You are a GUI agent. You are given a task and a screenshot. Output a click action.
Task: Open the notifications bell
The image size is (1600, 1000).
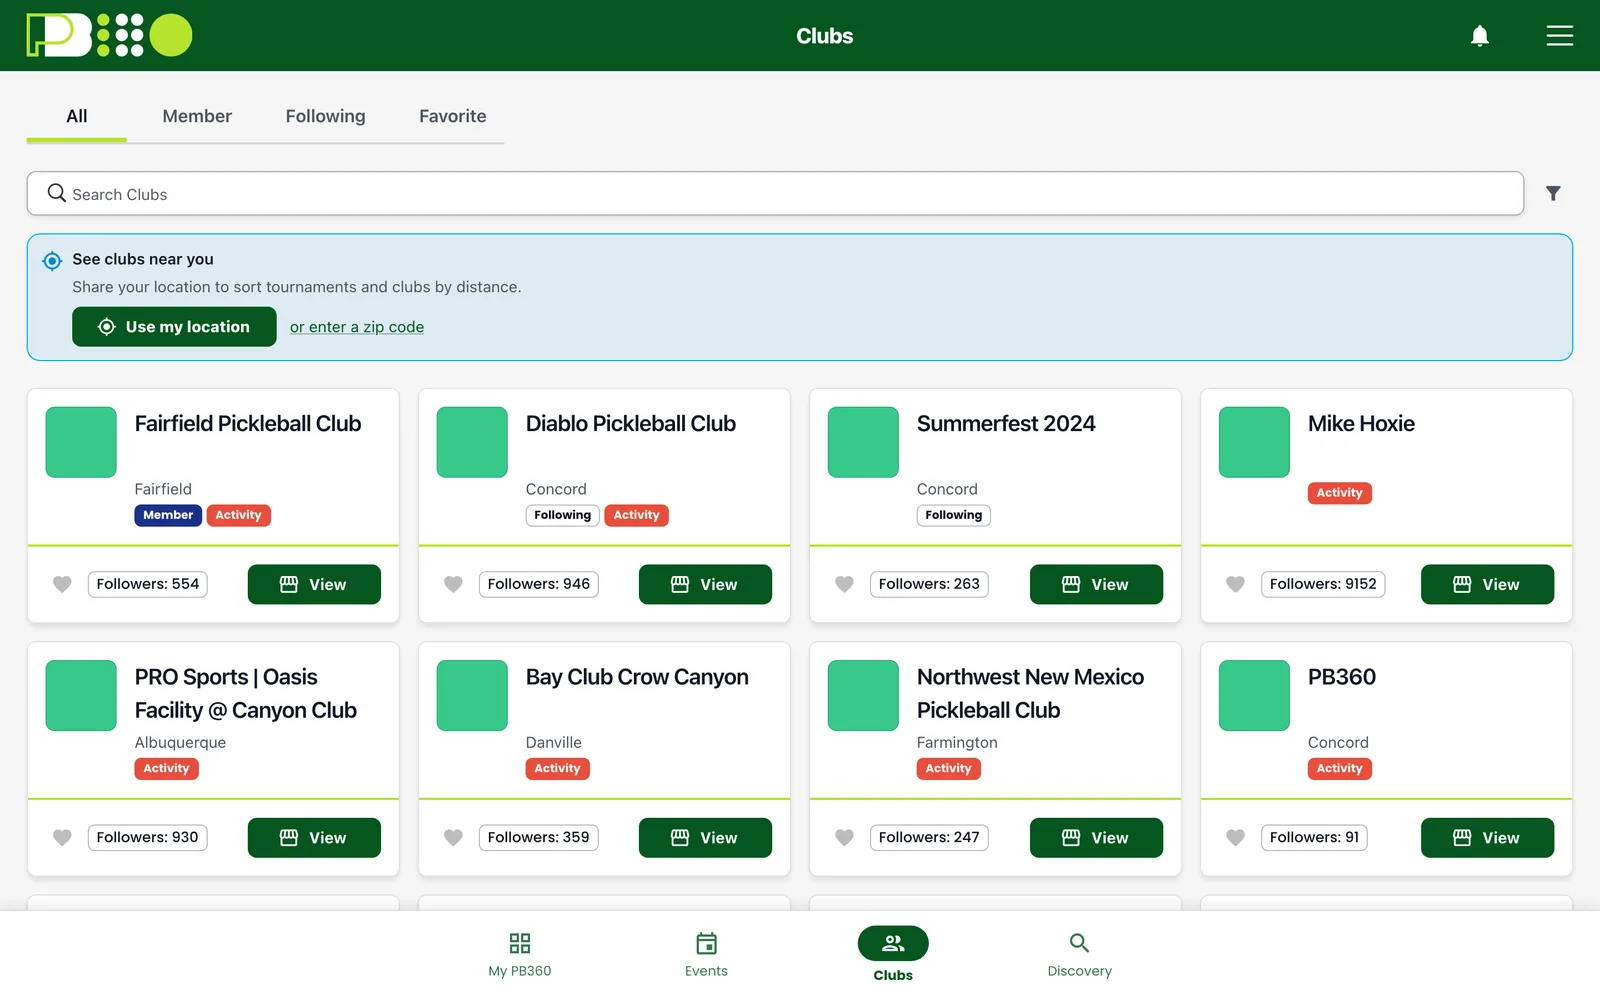pyautogui.click(x=1480, y=36)
